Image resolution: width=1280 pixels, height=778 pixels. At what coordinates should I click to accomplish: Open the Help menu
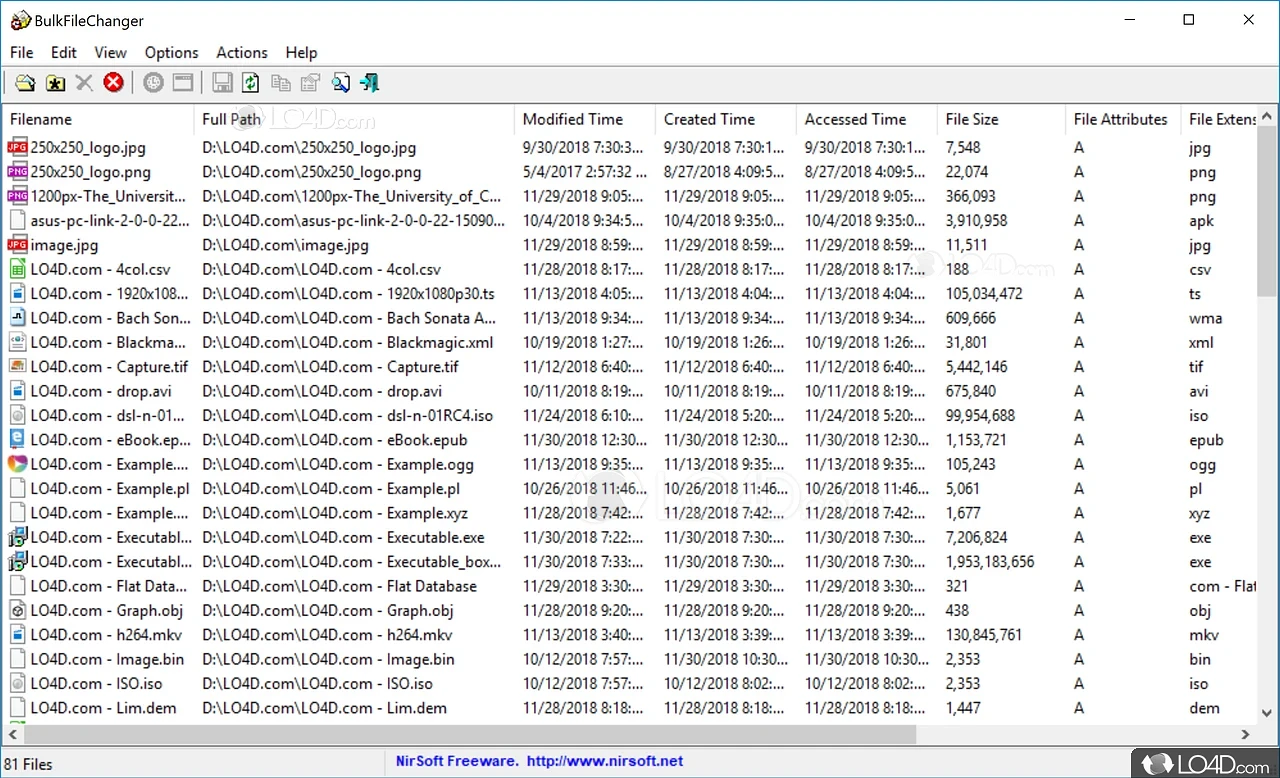pos(301,53)
